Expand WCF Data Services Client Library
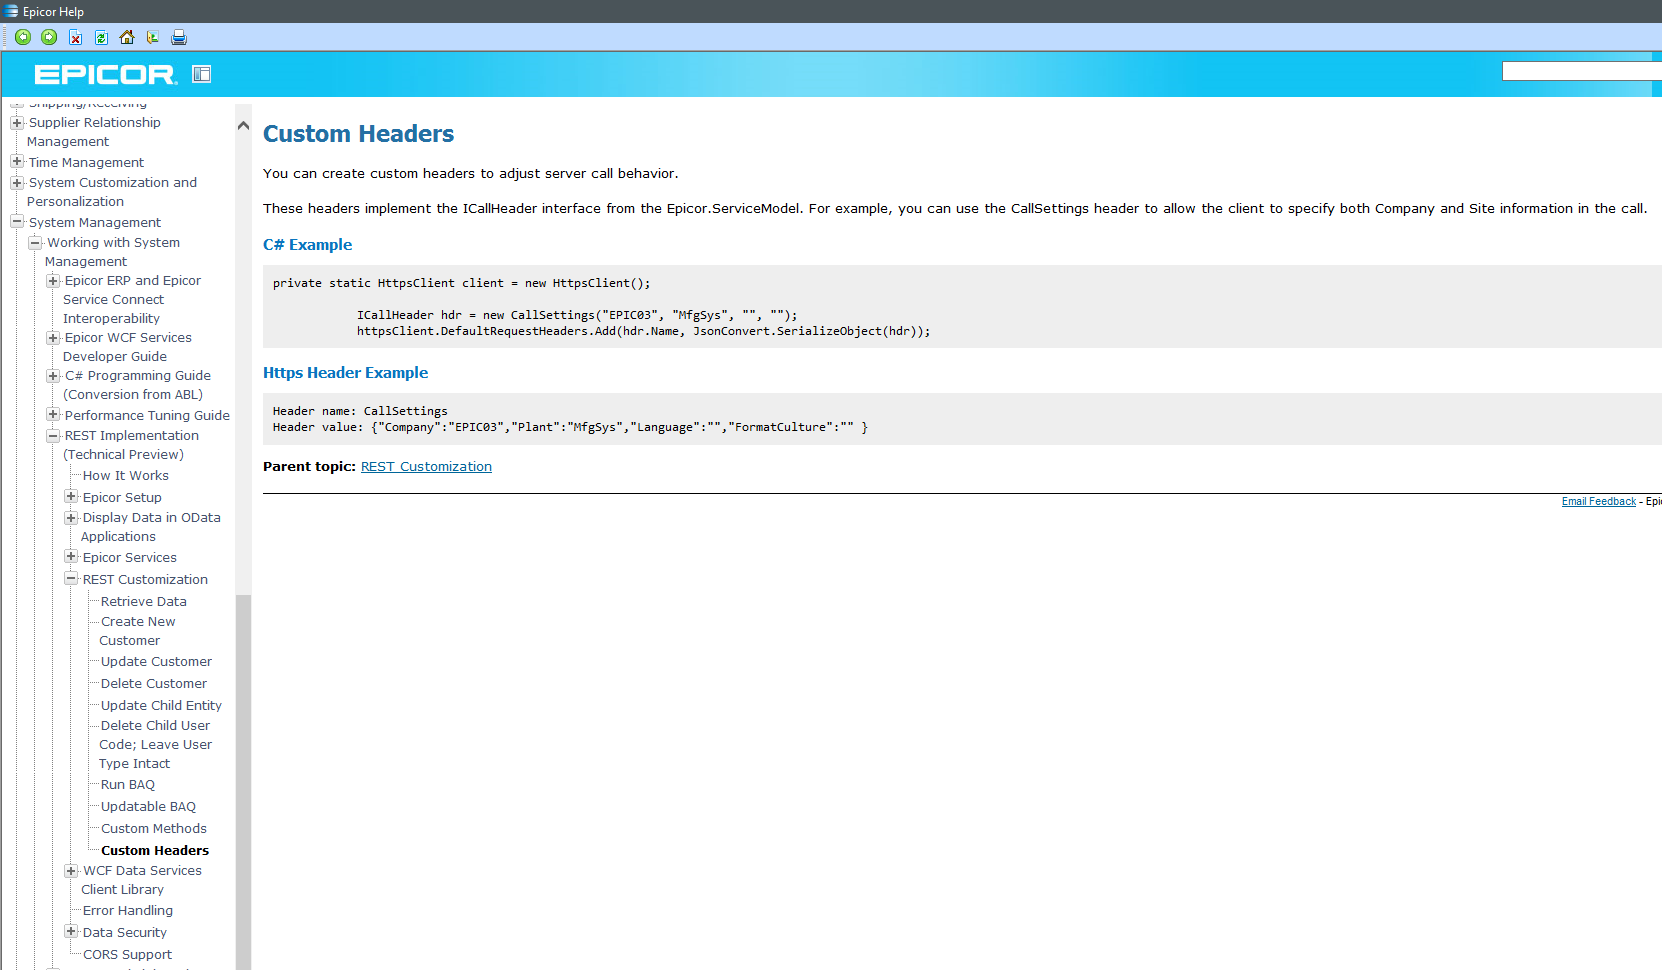 pyautogui.click(x=71, y=871)
